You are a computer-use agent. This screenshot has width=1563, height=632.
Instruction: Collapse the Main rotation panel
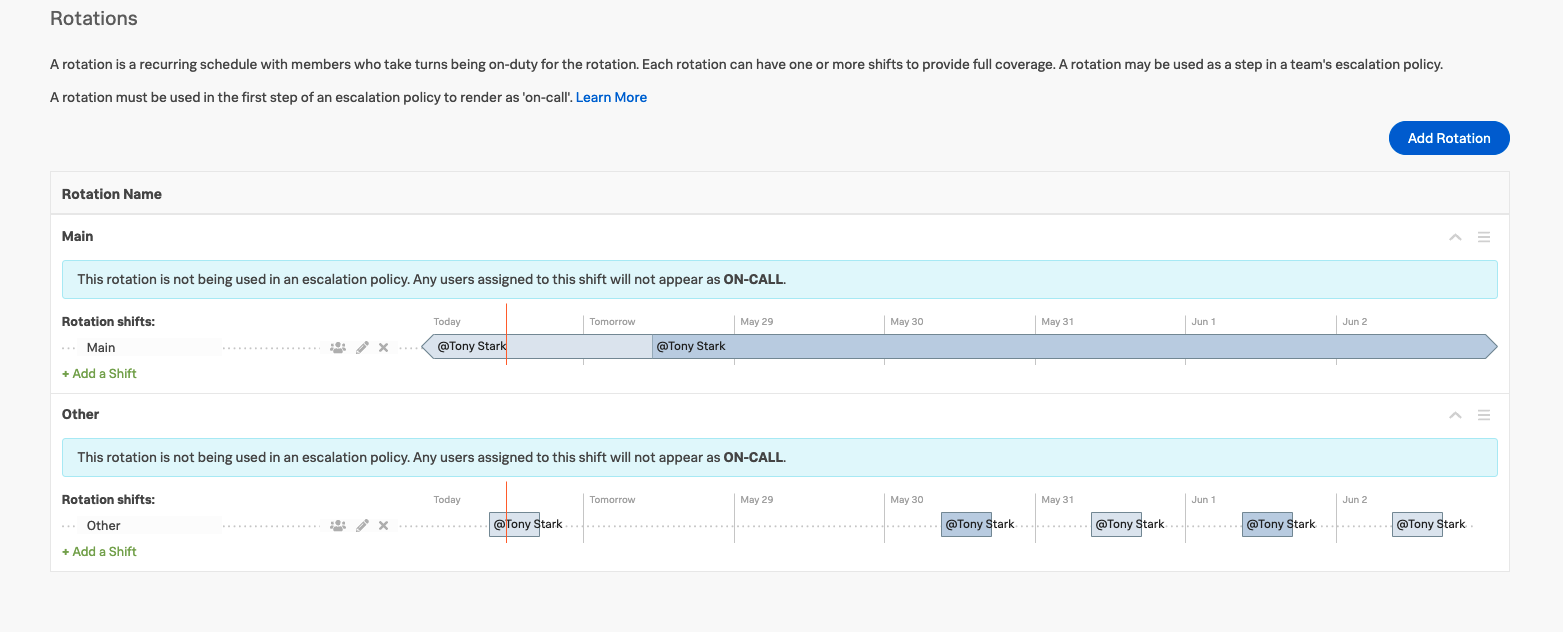(1455, 237)
